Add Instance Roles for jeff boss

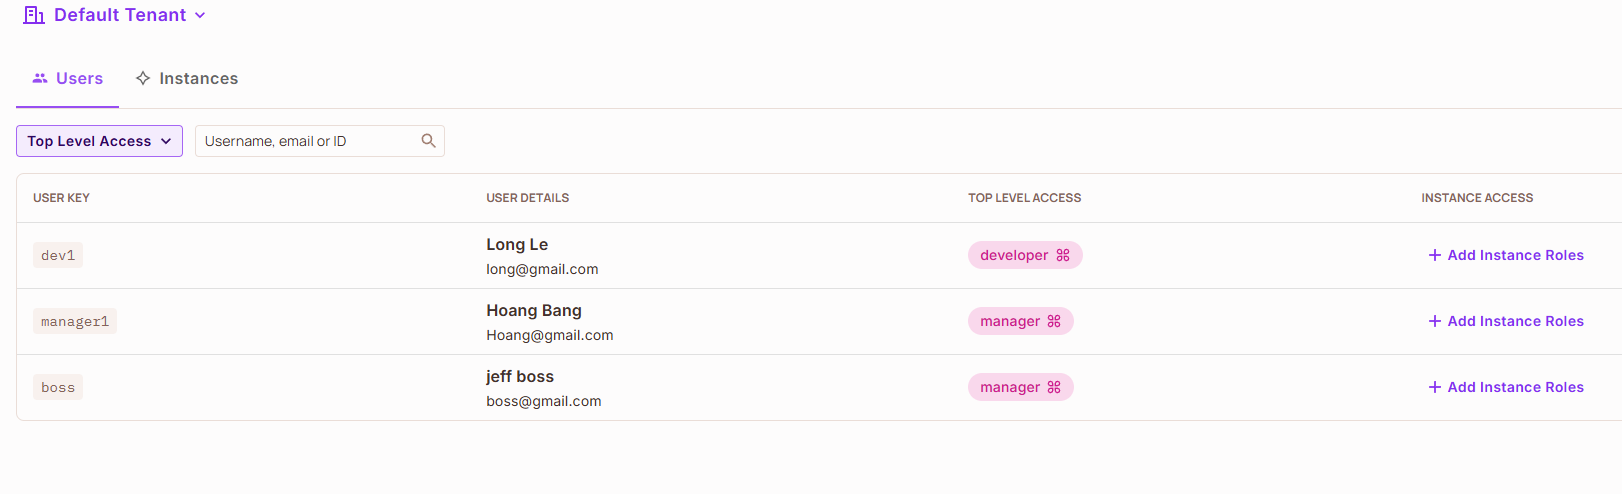(1506, 387)
